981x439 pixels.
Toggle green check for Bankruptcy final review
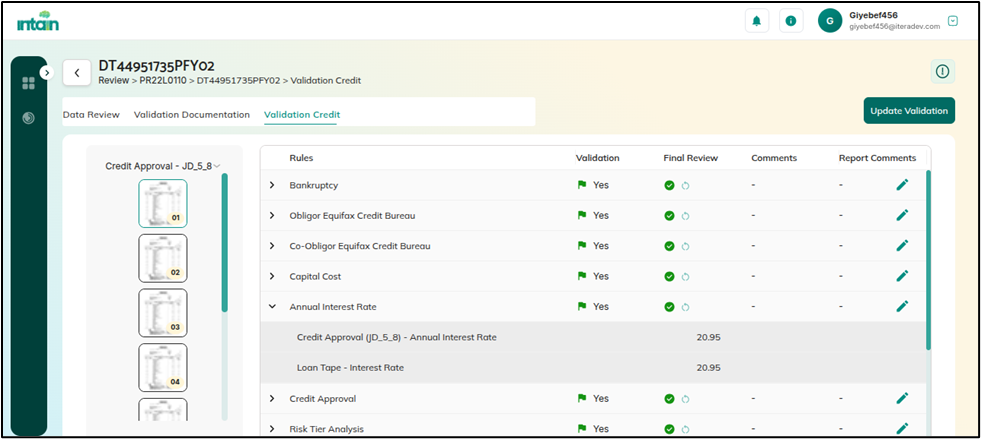[x=669, y=185]
